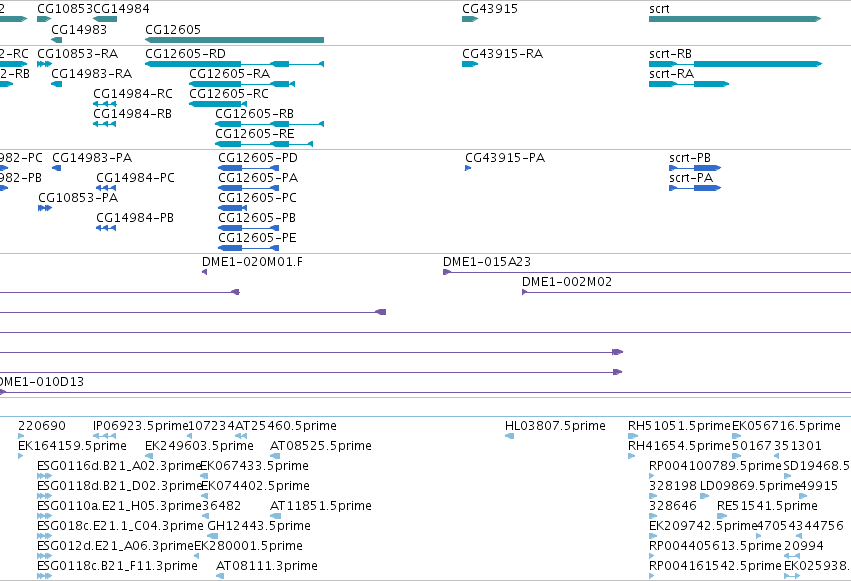The width and height of the screenshot is (851, 581).
Task: Select the scrt-RA transcript
Action: coord(689,84)
